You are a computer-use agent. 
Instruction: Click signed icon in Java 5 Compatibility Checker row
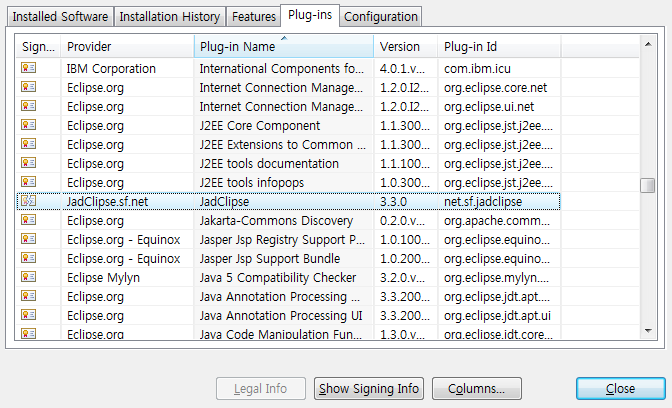(28, 277)
